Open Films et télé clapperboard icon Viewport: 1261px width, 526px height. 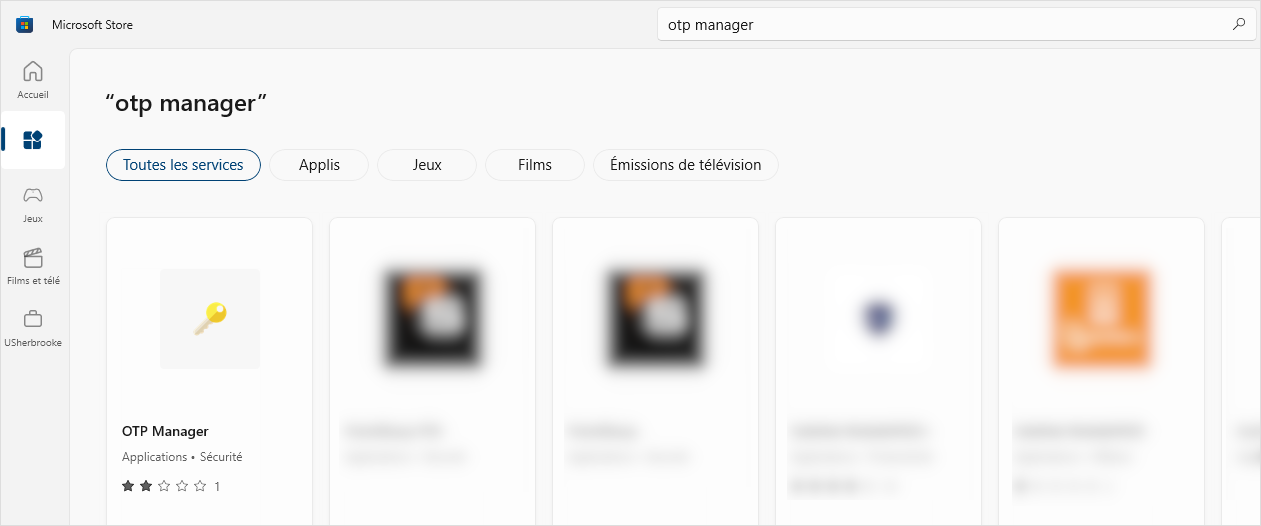[x=33, y=257]
